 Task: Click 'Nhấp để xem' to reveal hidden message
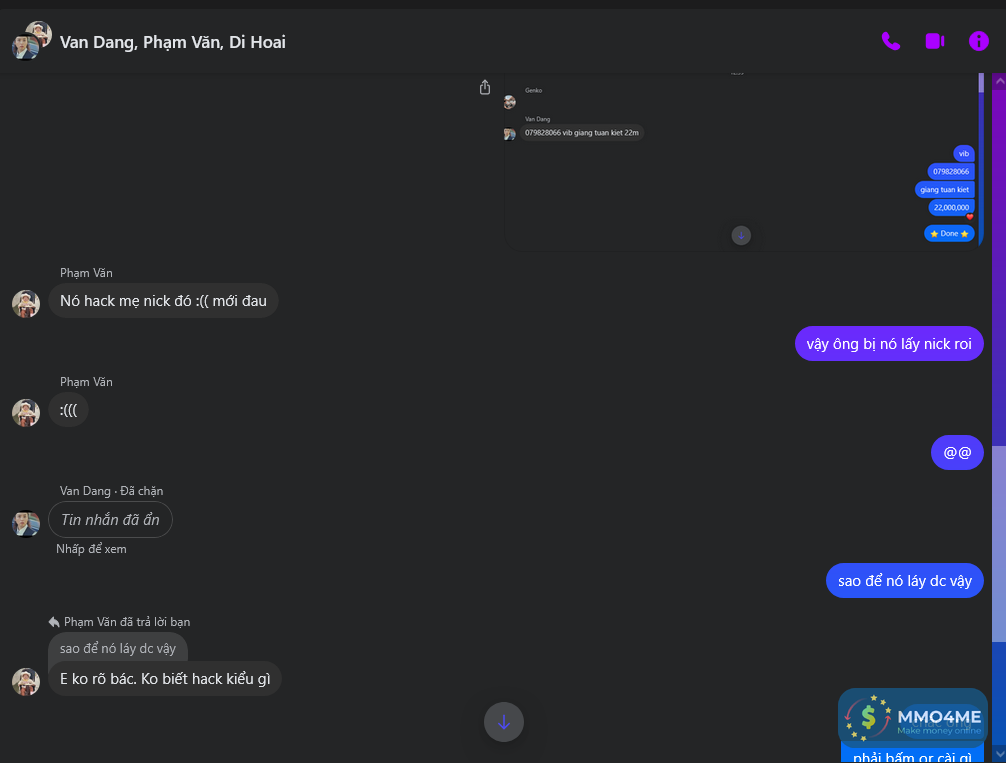91,549
